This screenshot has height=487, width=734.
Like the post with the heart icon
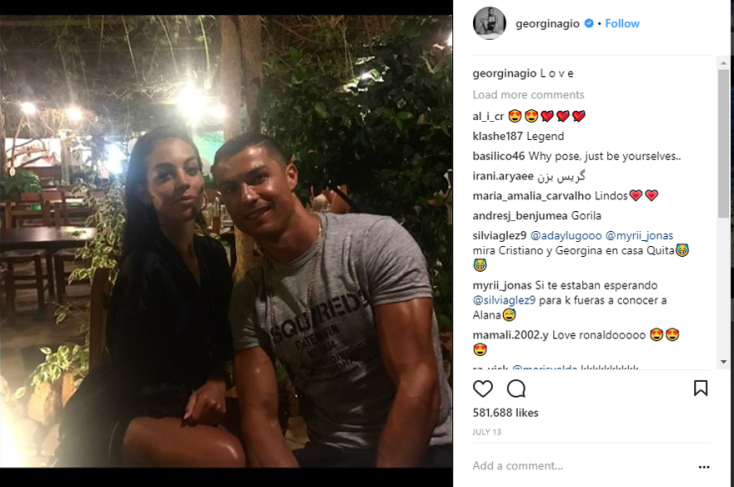pos(483,389)
